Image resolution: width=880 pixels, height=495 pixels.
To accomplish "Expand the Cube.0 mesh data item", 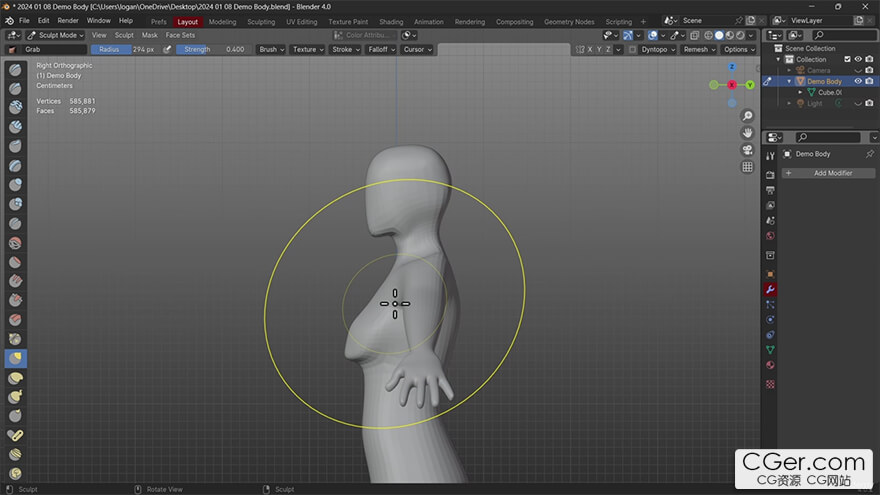I will click(800, 92).
